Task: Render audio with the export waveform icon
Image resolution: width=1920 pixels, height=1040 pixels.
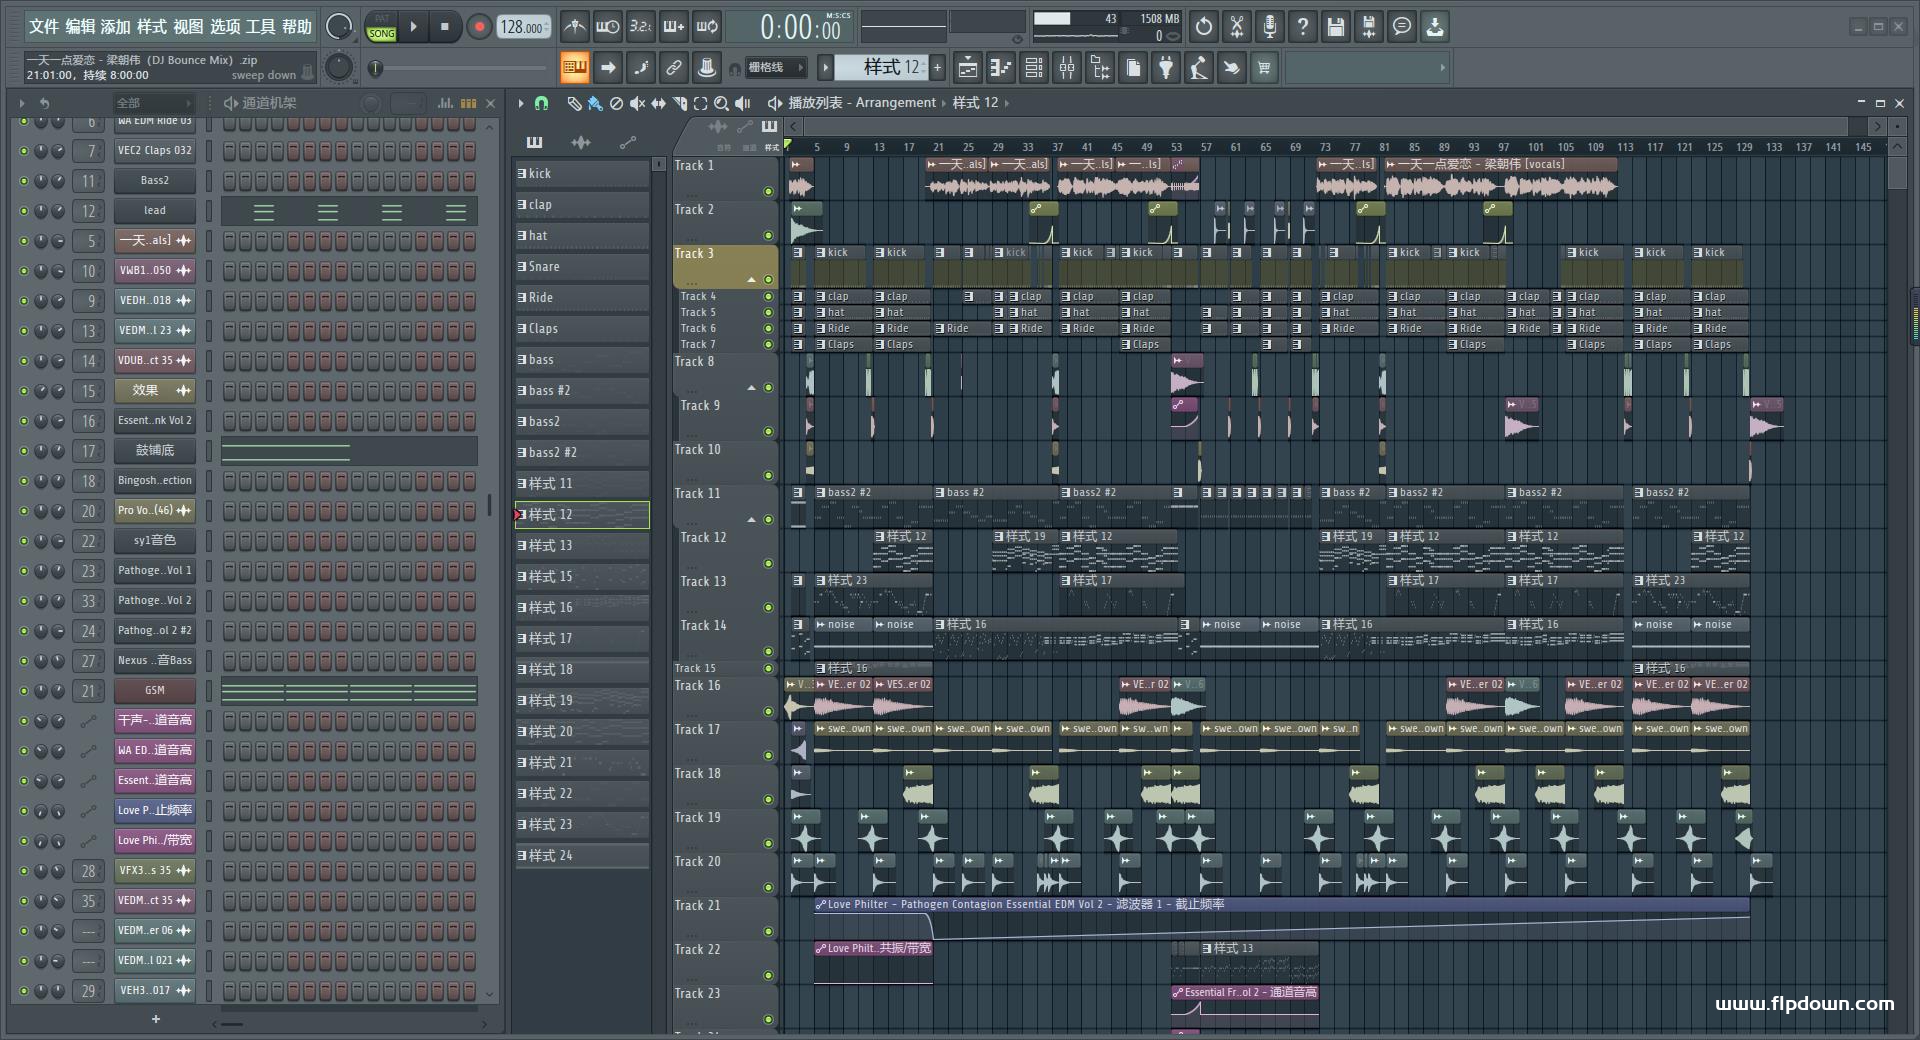Action: pos(1369,27)
